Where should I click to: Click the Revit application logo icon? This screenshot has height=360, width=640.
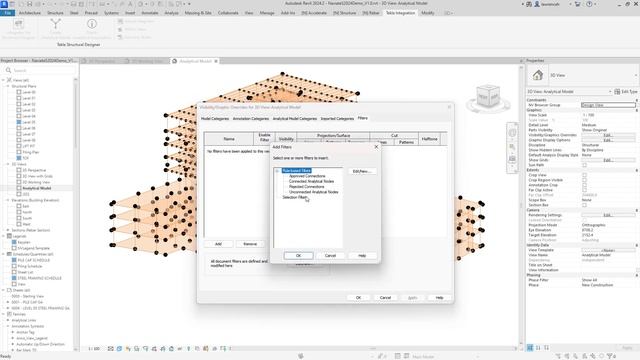click(x=4, y=4)
